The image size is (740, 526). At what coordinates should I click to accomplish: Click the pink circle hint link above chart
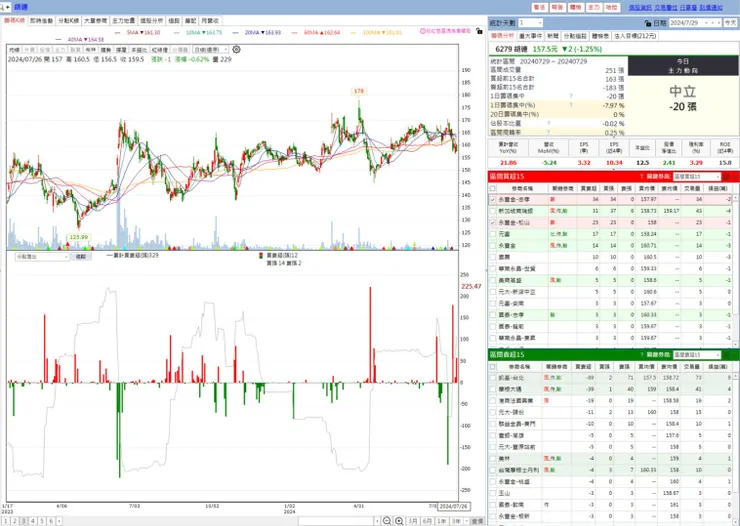click(445, 31)
